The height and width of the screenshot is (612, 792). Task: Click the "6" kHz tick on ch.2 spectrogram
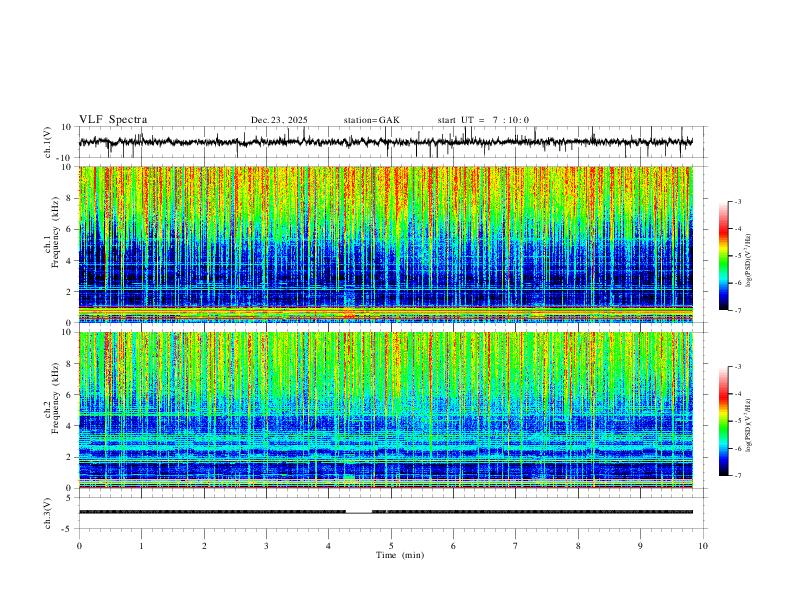(69, 395)
